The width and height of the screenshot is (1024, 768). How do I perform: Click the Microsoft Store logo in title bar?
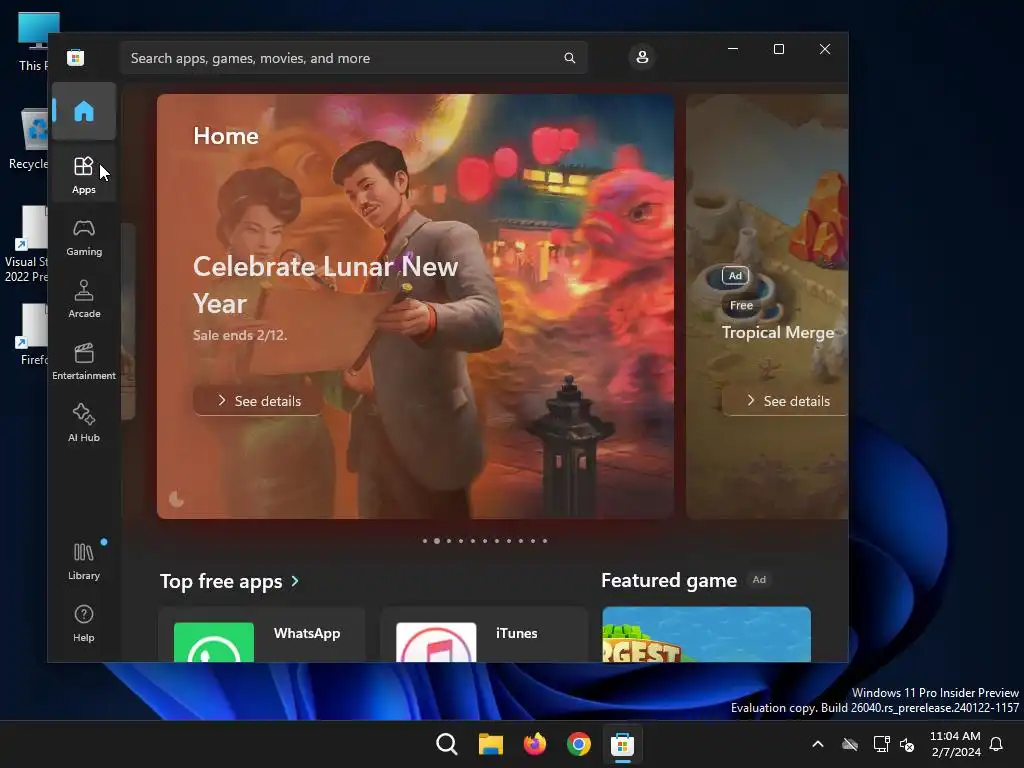pyautogui.click(x=76, y=57)
